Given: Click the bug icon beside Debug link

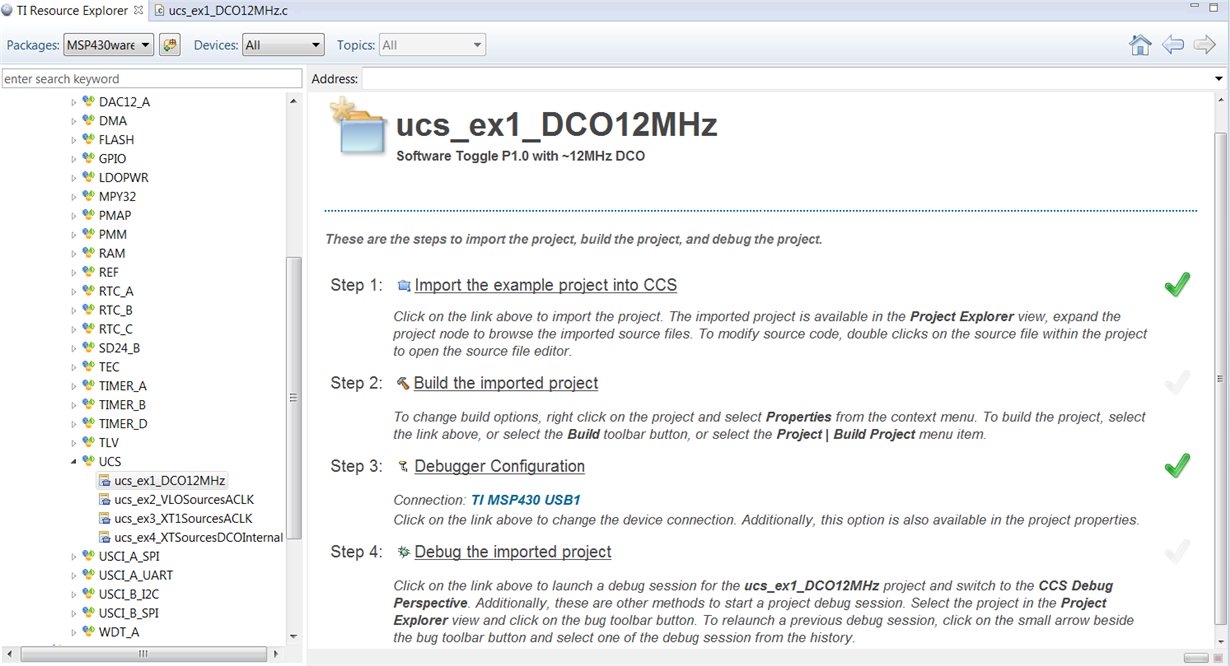Looking at the screenshot, I should point(403,552).
